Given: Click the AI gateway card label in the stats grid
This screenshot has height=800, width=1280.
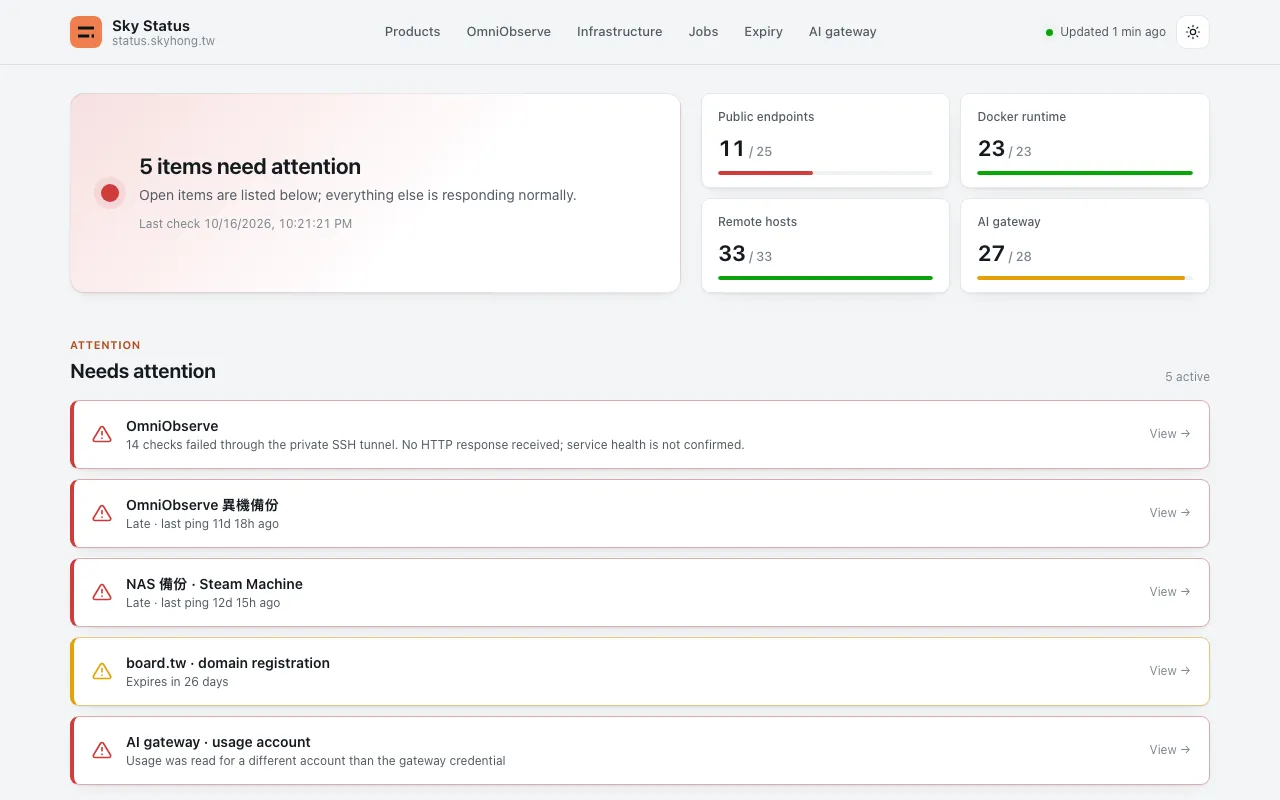Looking at the screenshot, I should 1009,222.
